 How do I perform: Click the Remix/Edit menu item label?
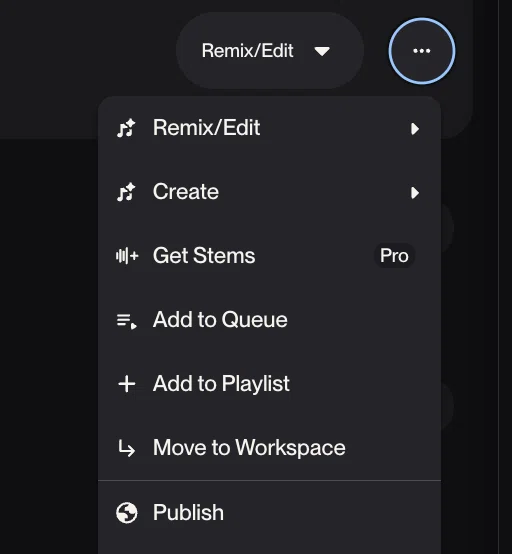(206, 128)
